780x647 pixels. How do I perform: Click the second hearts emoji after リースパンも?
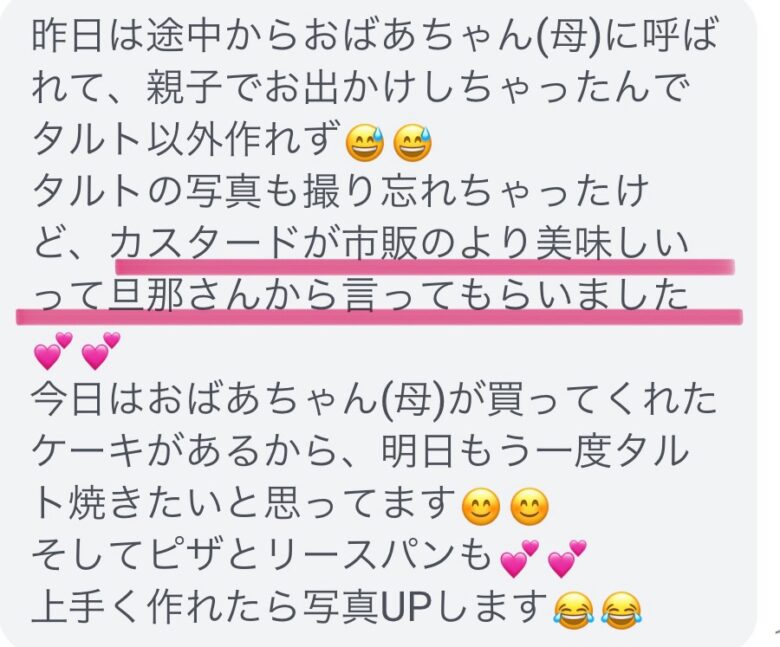567,558
